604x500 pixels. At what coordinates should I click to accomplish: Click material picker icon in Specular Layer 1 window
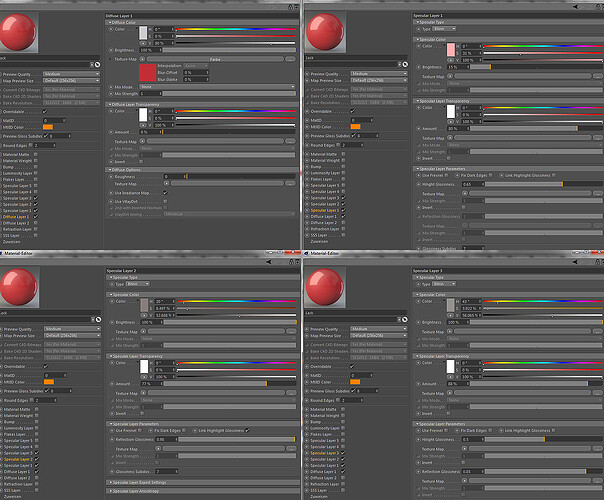click(x=405, y=64)
